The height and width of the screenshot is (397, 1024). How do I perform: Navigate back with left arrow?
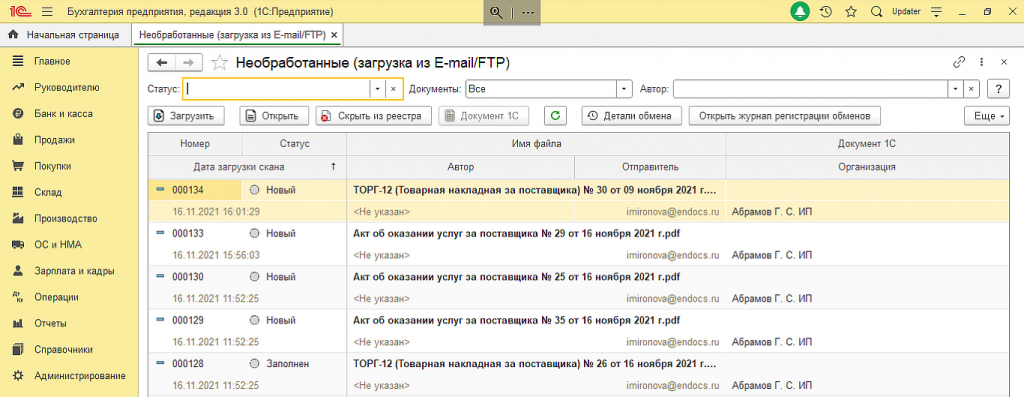click(x=163, y=62)
